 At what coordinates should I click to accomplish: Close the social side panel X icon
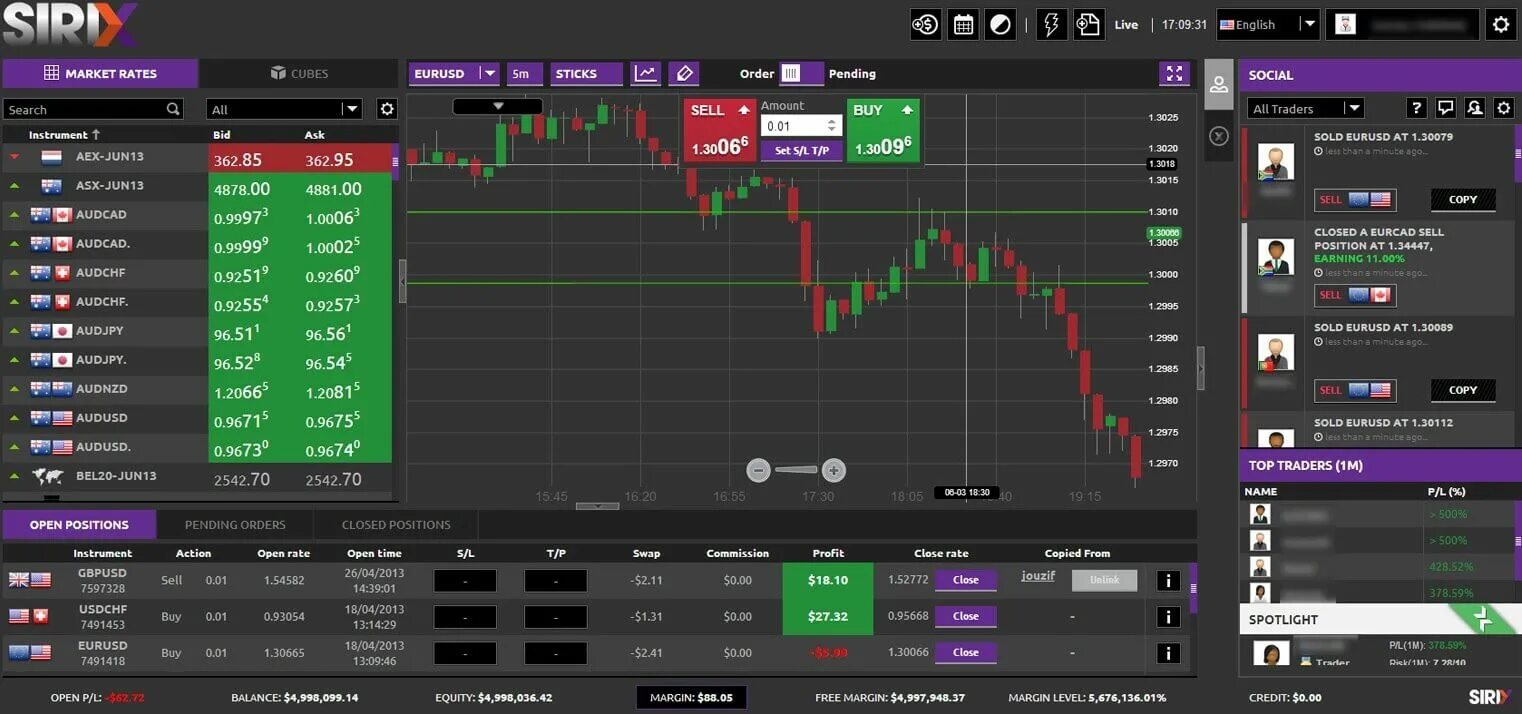[x=1218, y=136]
